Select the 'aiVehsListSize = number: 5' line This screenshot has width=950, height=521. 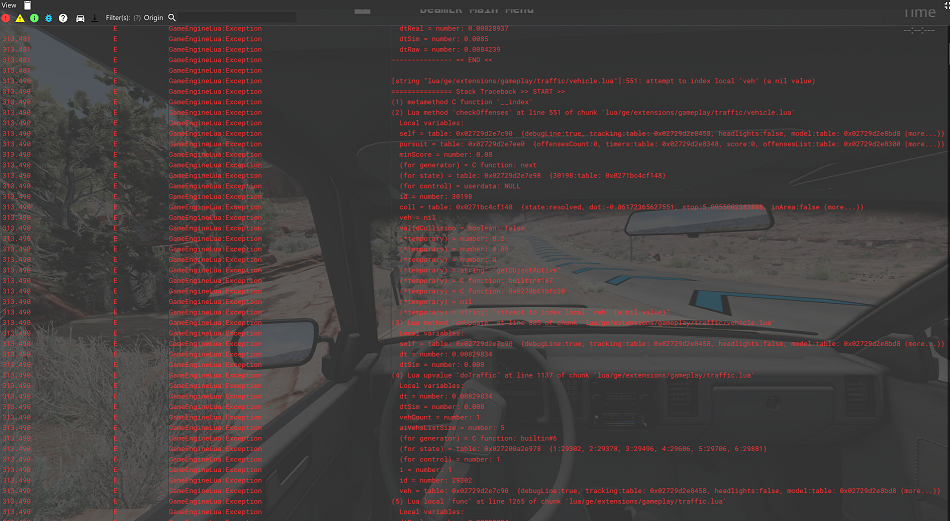click(451, 428)
